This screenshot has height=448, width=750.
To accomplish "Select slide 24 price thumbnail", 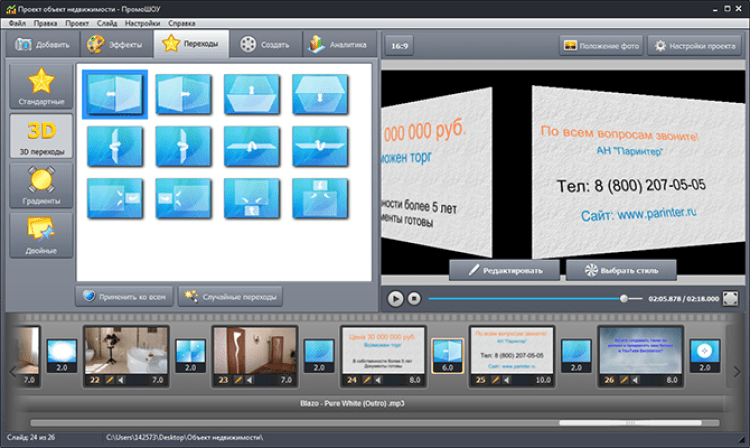I will click(x=384, y=350).
